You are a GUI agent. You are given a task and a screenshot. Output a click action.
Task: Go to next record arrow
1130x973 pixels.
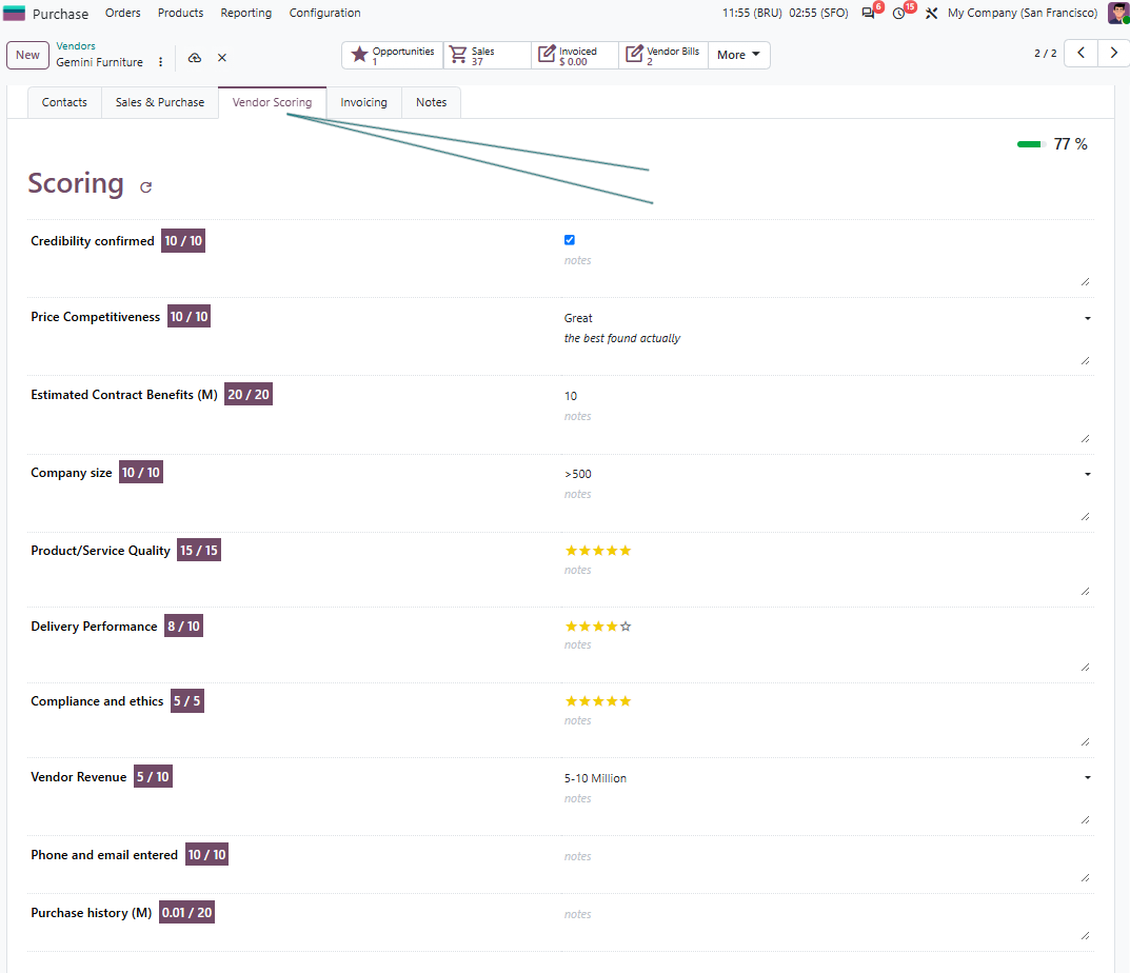point(1113,53)
